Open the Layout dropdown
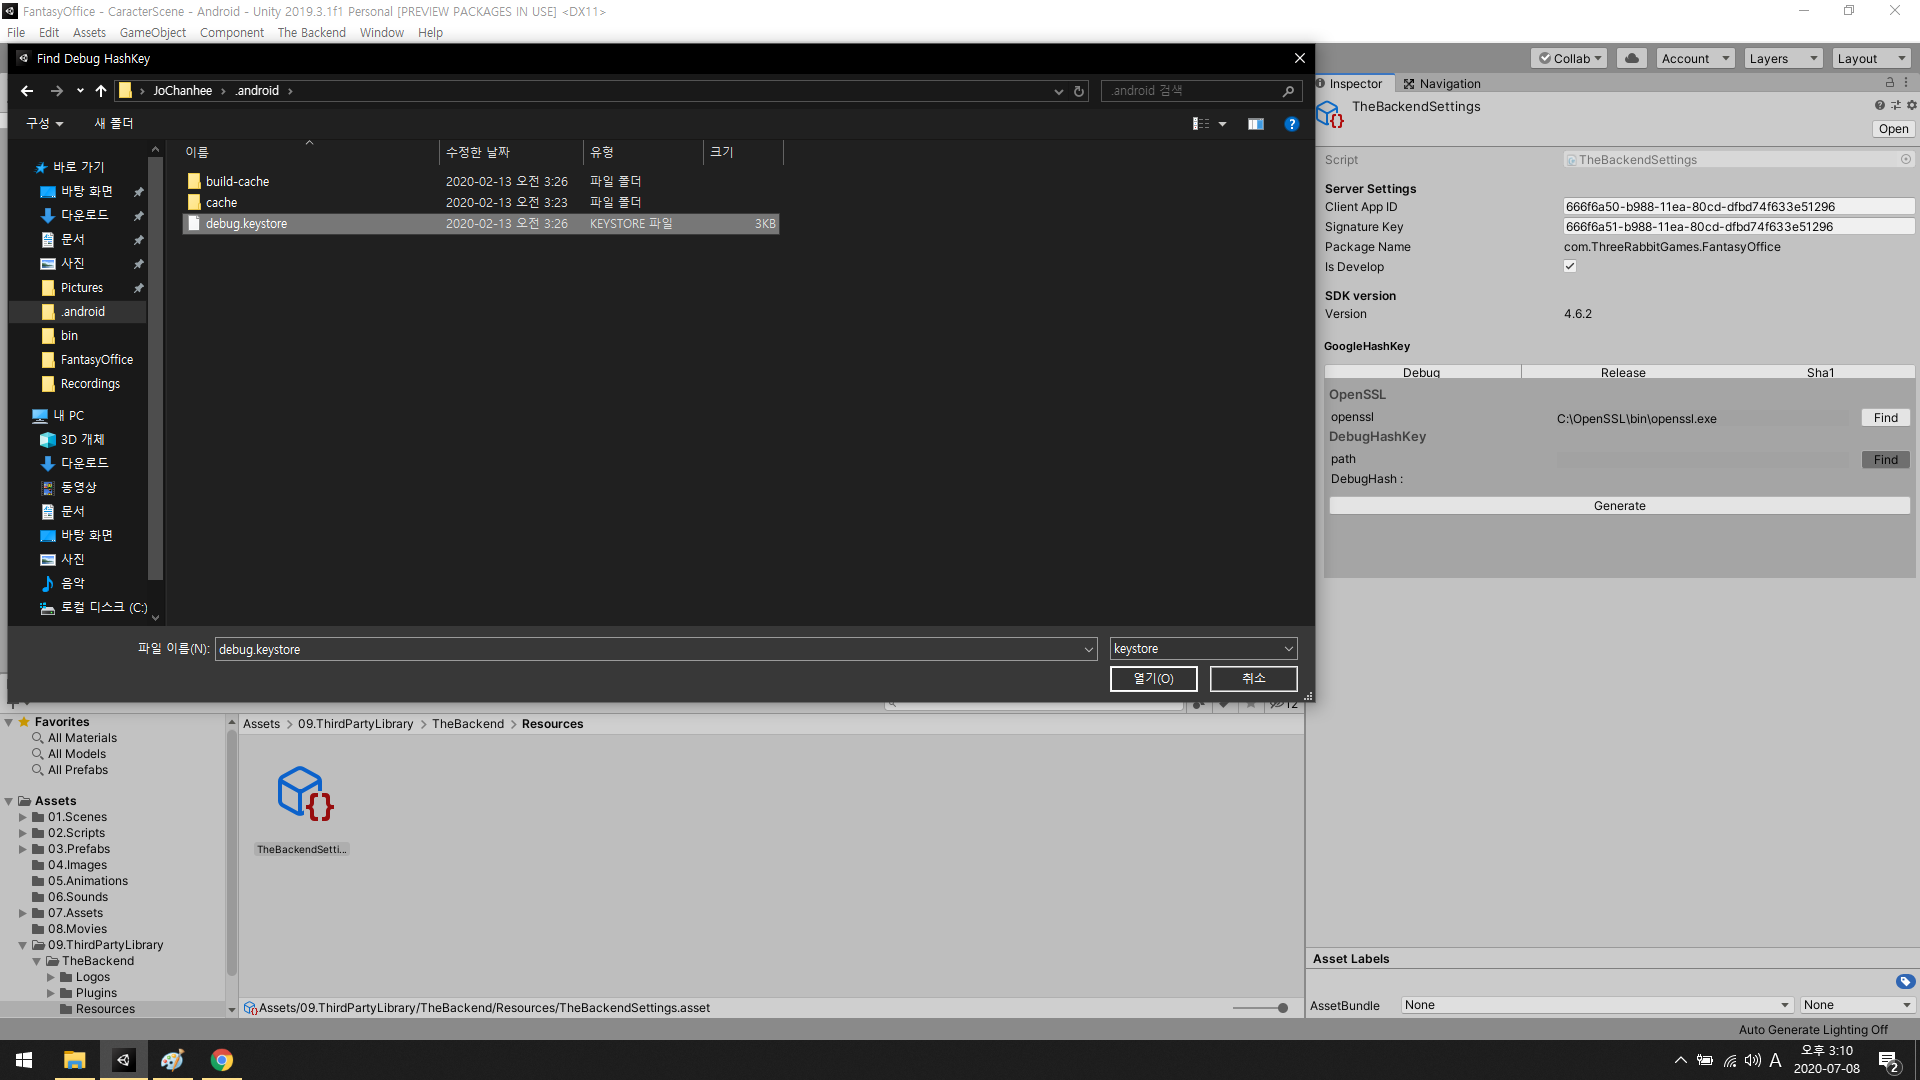 [1871, 59]
